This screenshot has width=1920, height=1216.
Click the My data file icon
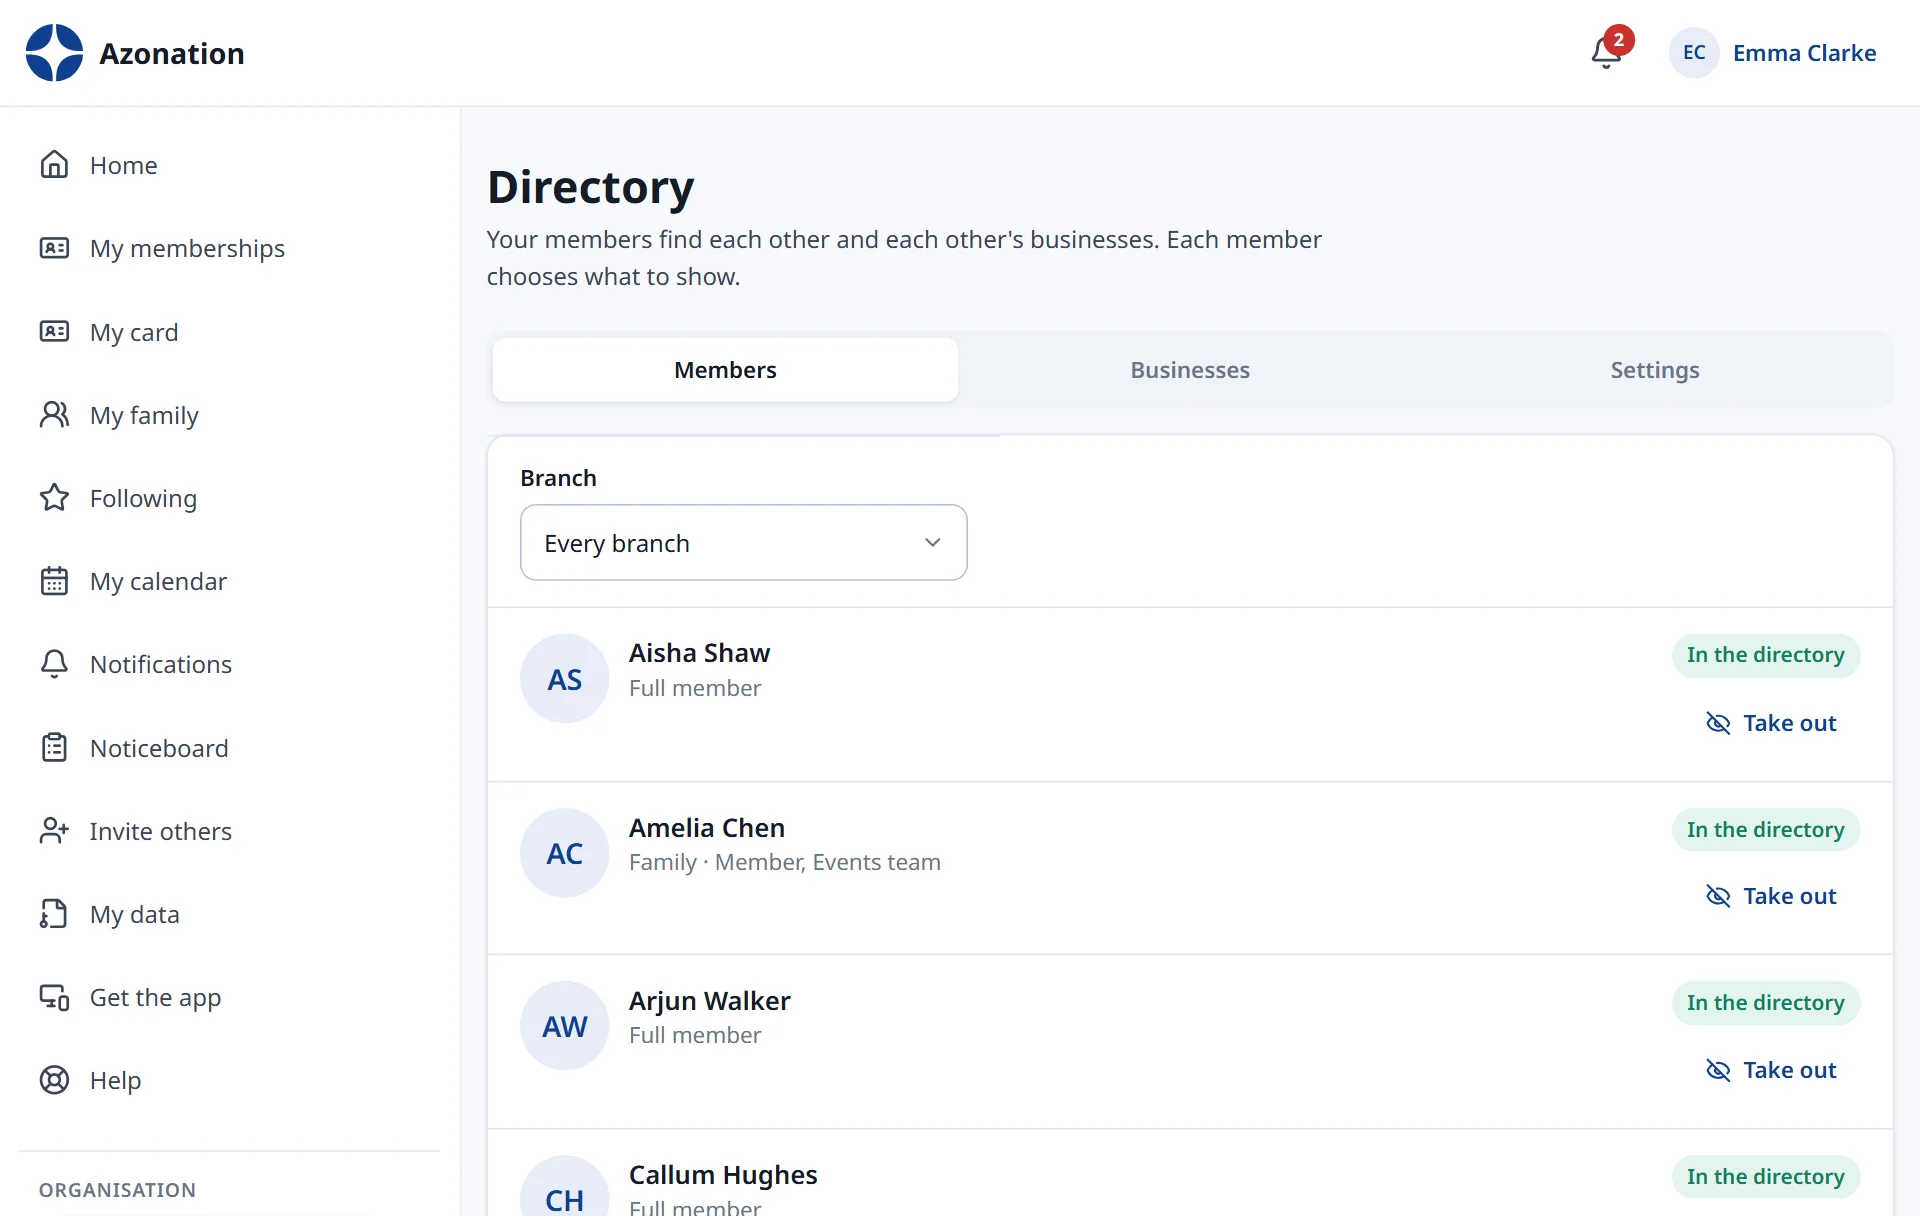pyautogui.click(x=54, y=914)
